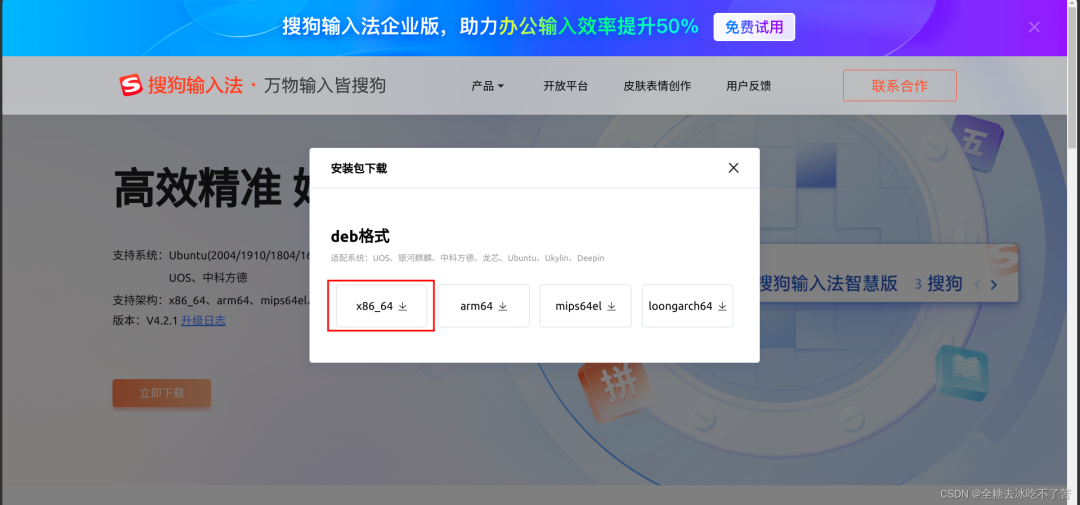Image resolution: width=1080 pixels, height=505 pixels.
Task: Click the Sogou red S logo
Action: [x=131, y=86]
